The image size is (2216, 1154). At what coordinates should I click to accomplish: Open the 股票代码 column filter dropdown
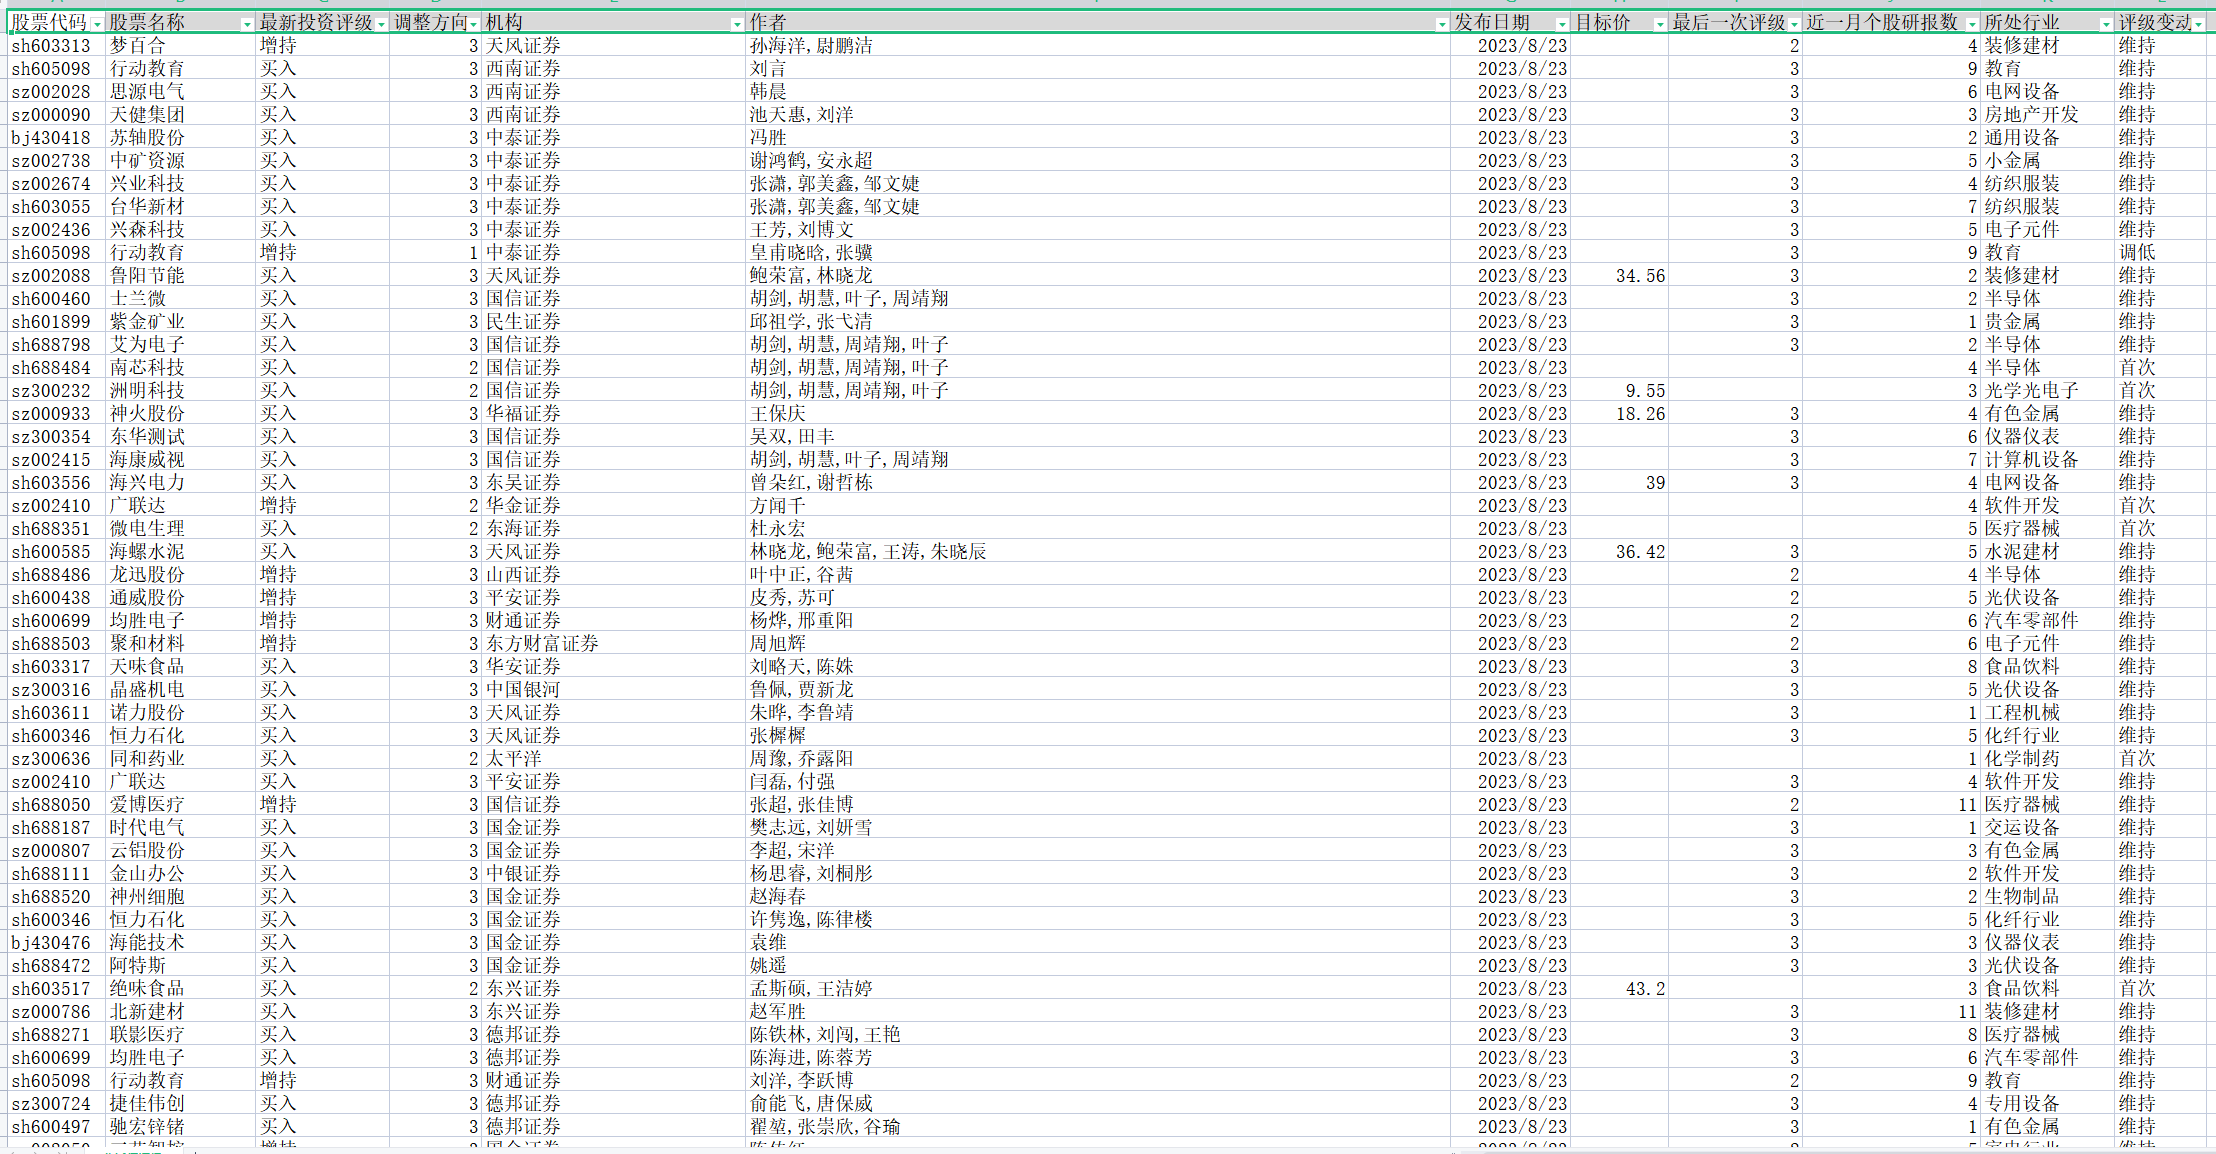point(97,24)
